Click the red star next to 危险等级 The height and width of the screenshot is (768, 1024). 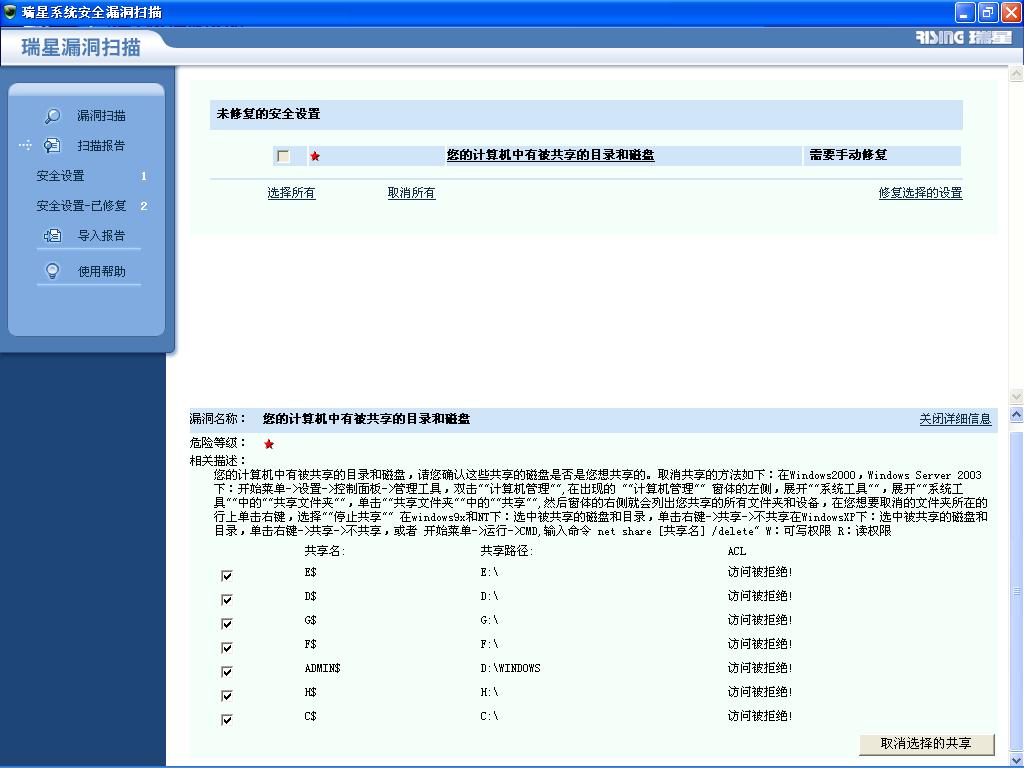coord(268,444)
